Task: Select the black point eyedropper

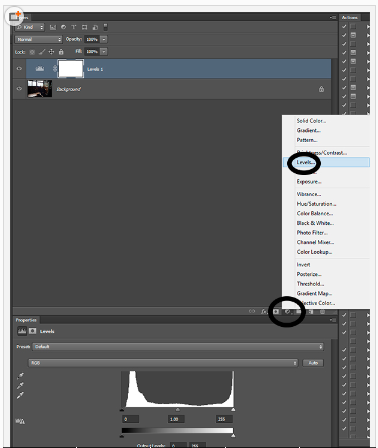Action: pos(20,376)
